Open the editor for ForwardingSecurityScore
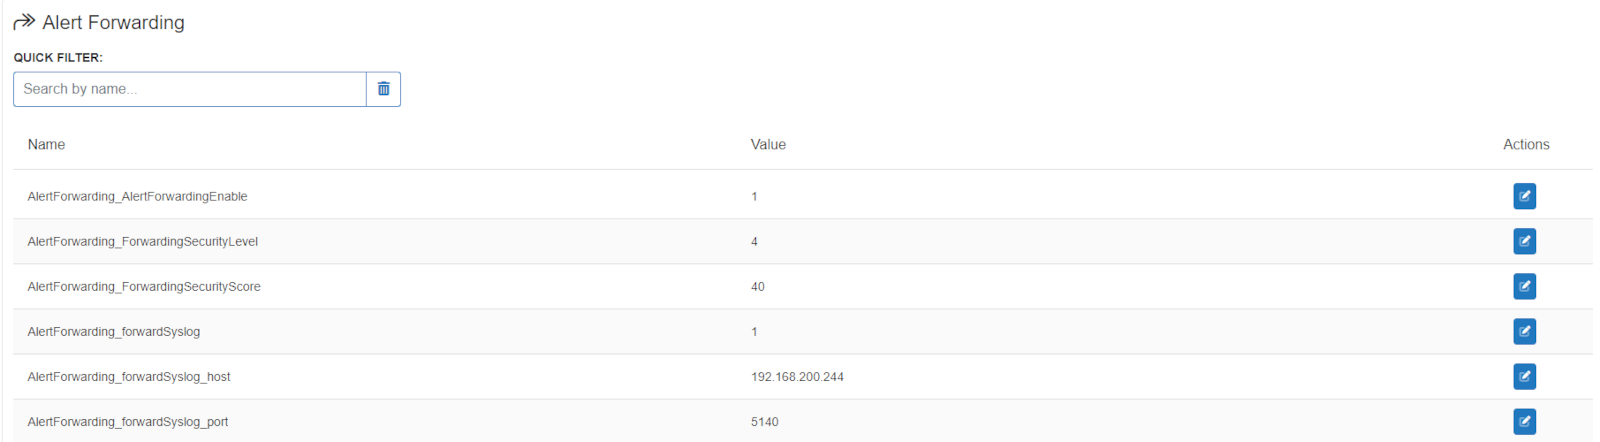Image resolution: width=1600 pixels, height=442 pixels. [1524, 286]
